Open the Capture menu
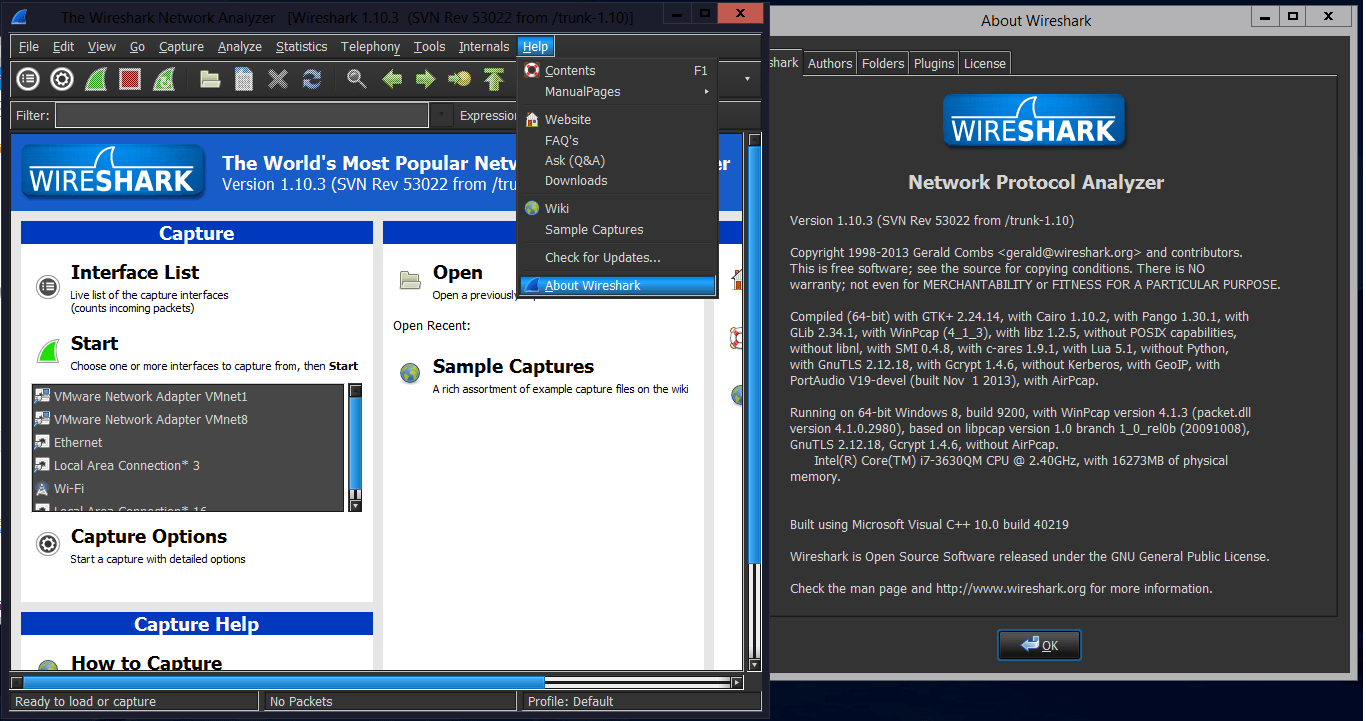The image size is (1366, 721). [181, 47]
